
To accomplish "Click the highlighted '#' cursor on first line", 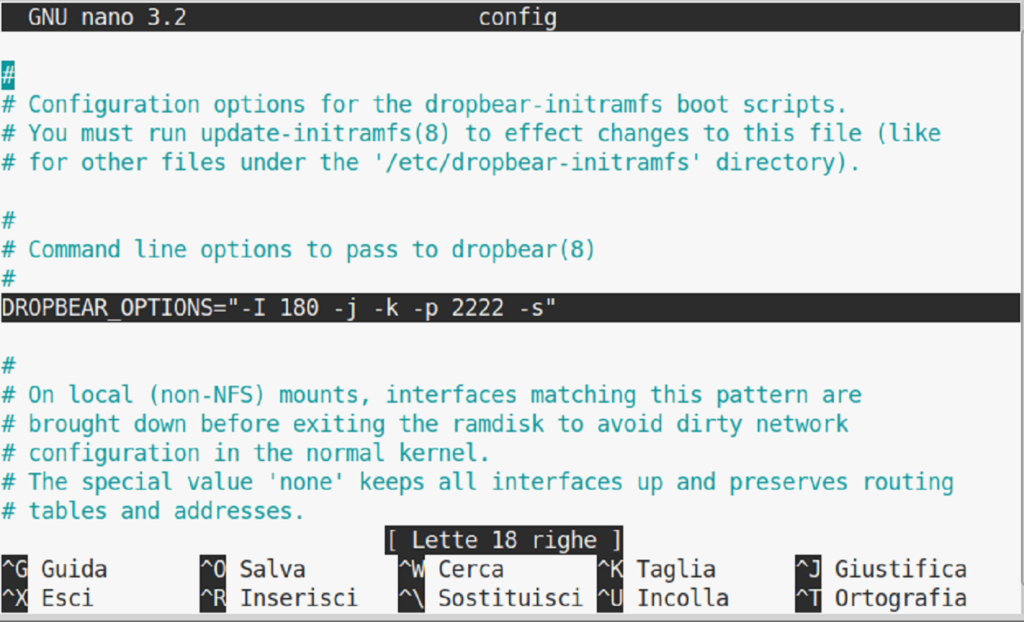I will 8,75.
